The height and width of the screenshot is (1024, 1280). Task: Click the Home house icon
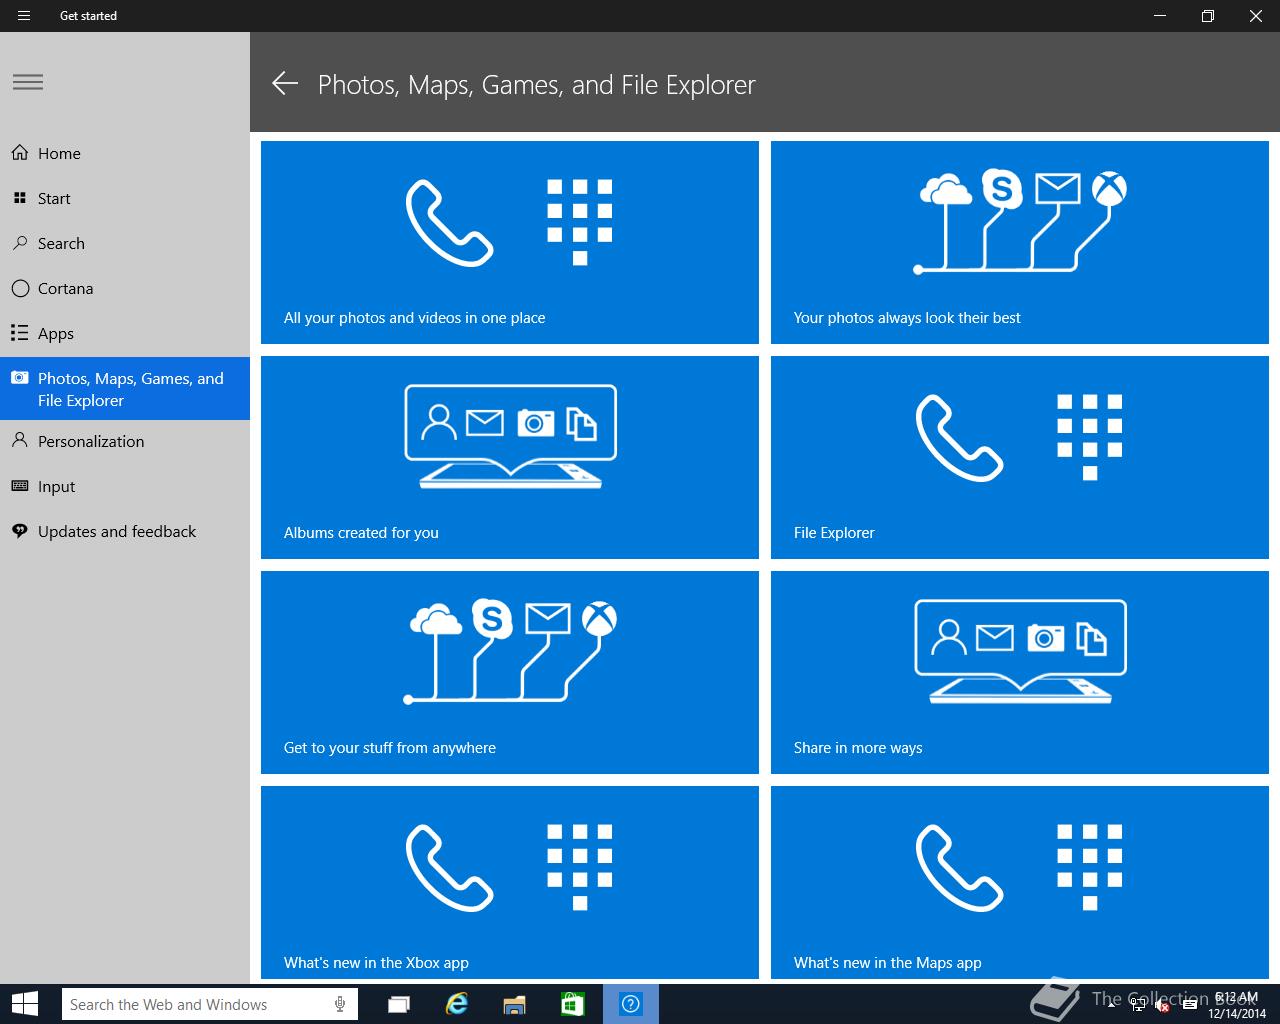coord(20,153)
